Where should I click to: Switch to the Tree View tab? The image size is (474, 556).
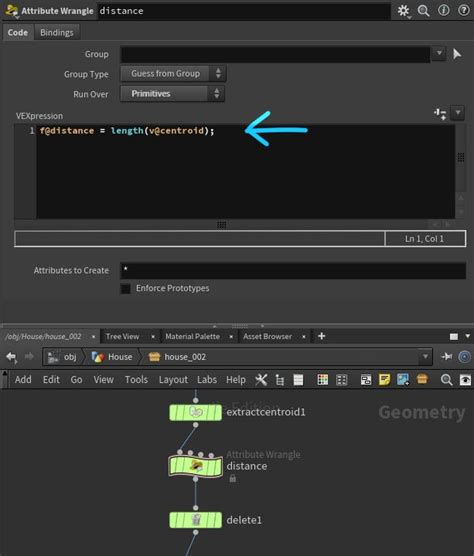click(122, 337)
